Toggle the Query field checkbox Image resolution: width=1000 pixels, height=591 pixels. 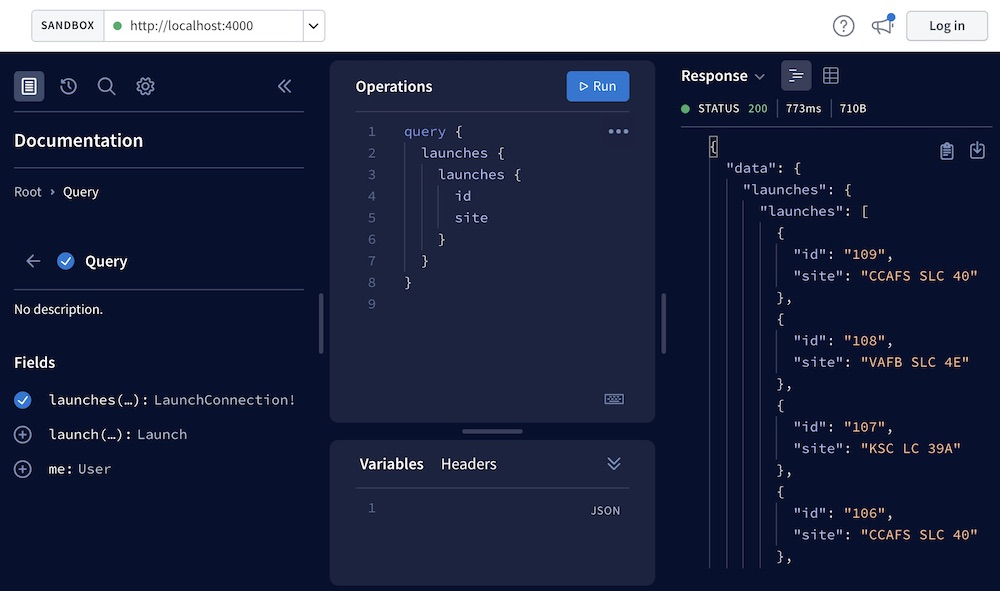click(x=66, y=261)
